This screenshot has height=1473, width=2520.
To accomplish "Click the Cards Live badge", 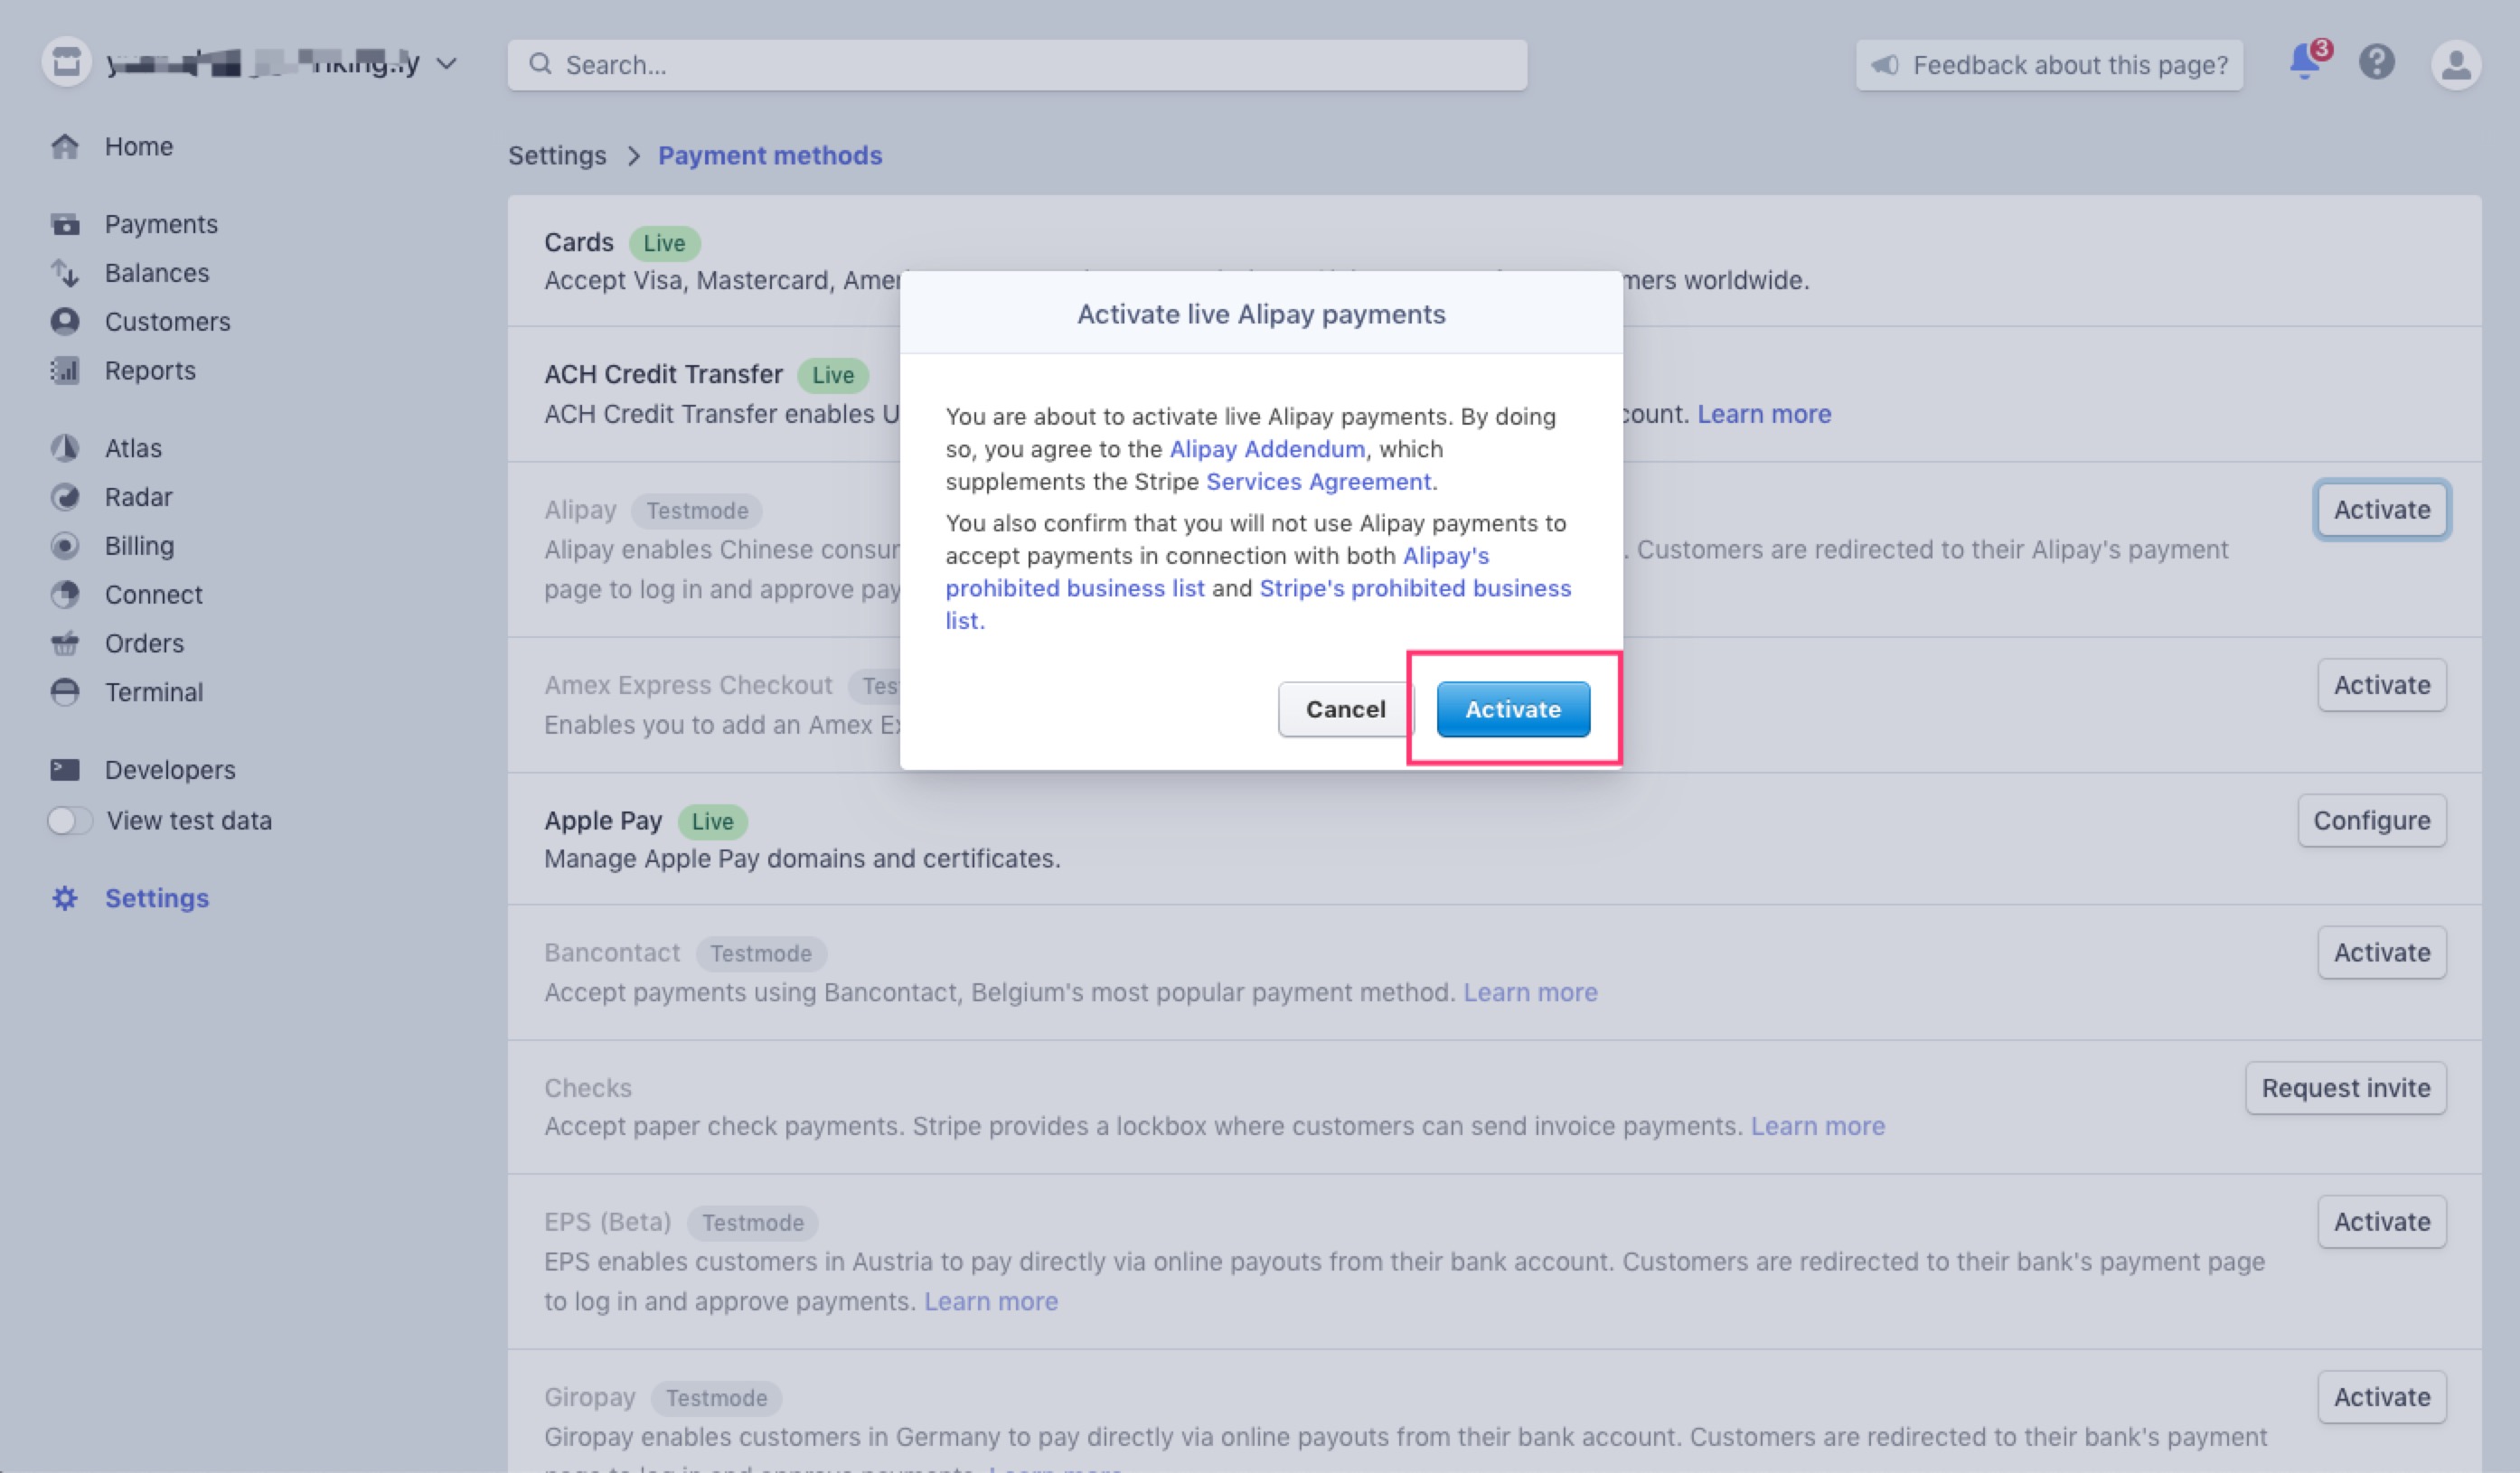I will [x=664, y=243].
